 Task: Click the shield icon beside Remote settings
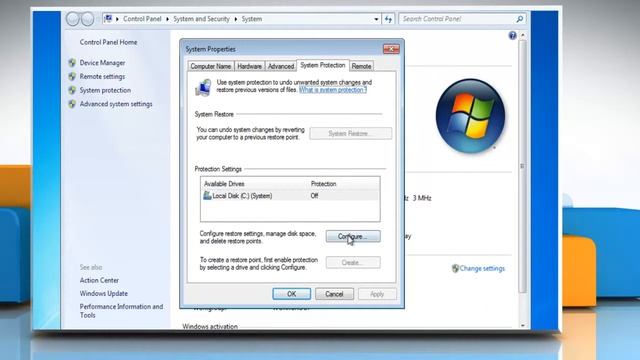pyautogui.click(x=72, y=76)
